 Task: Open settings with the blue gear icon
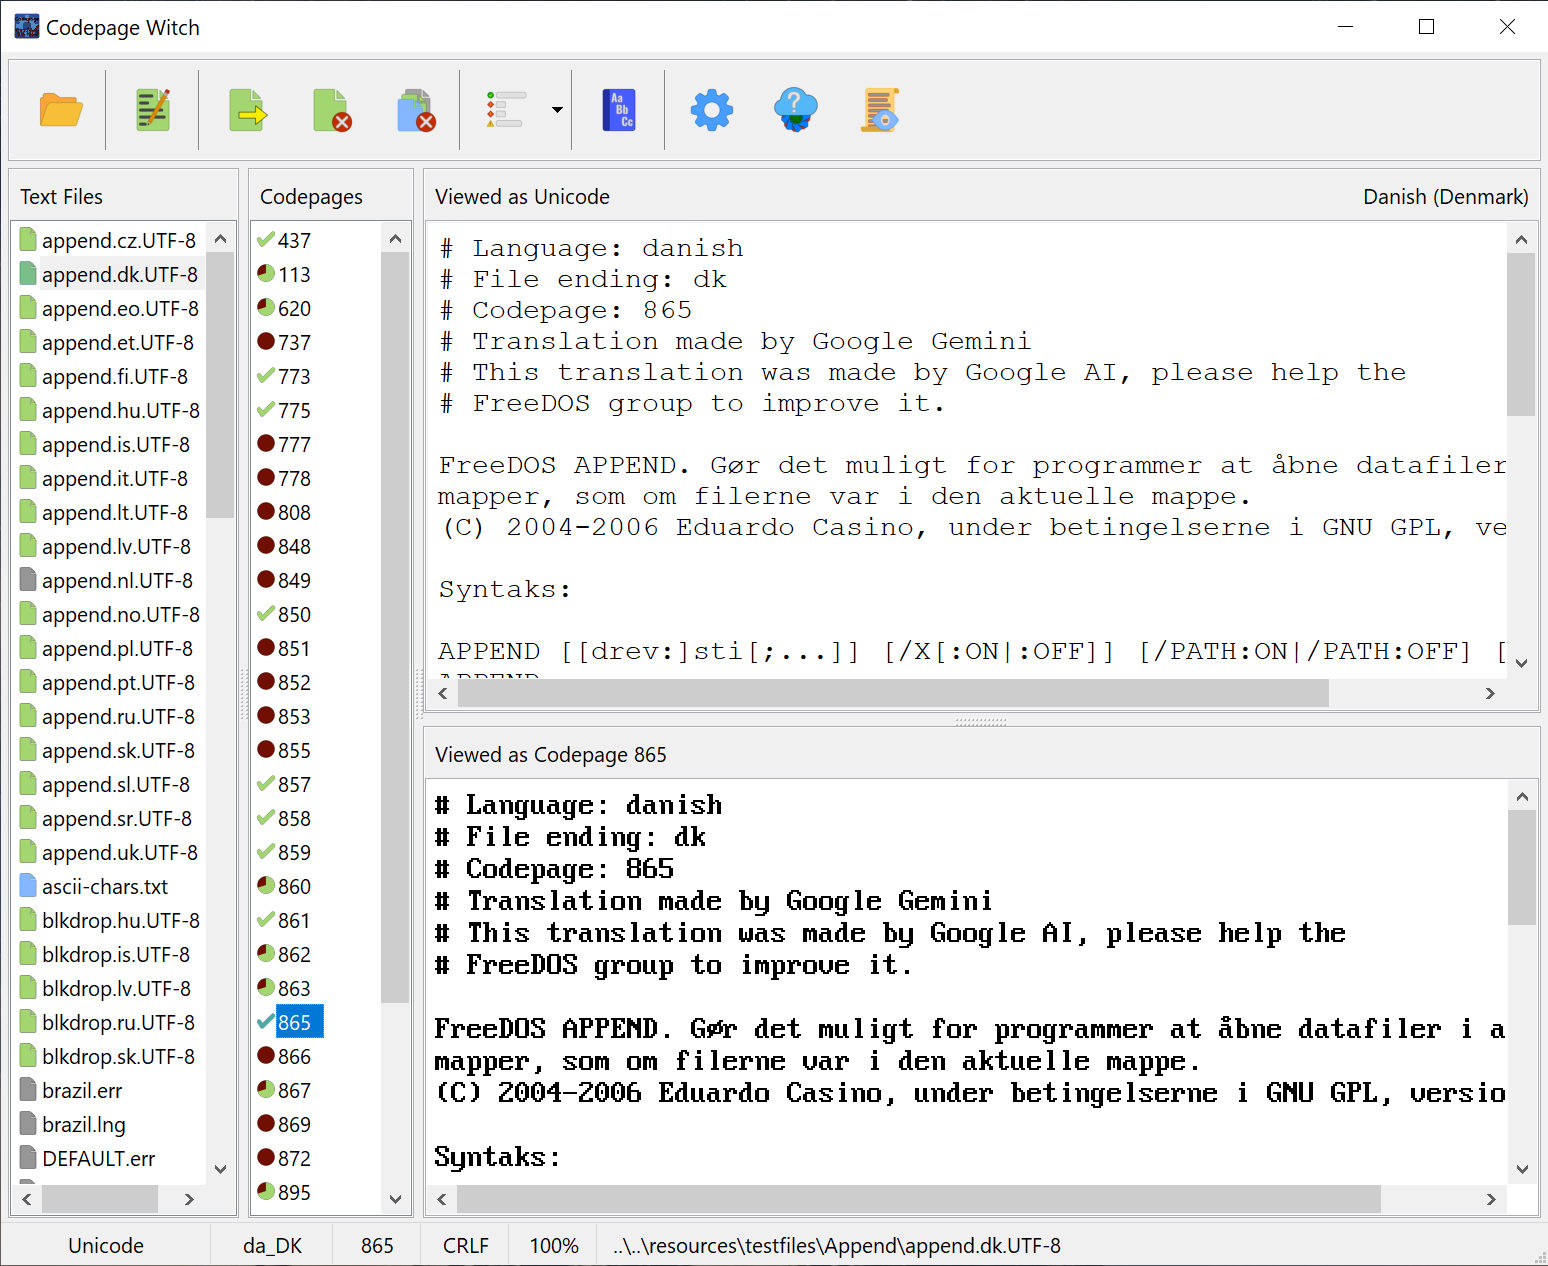[711, 110]
